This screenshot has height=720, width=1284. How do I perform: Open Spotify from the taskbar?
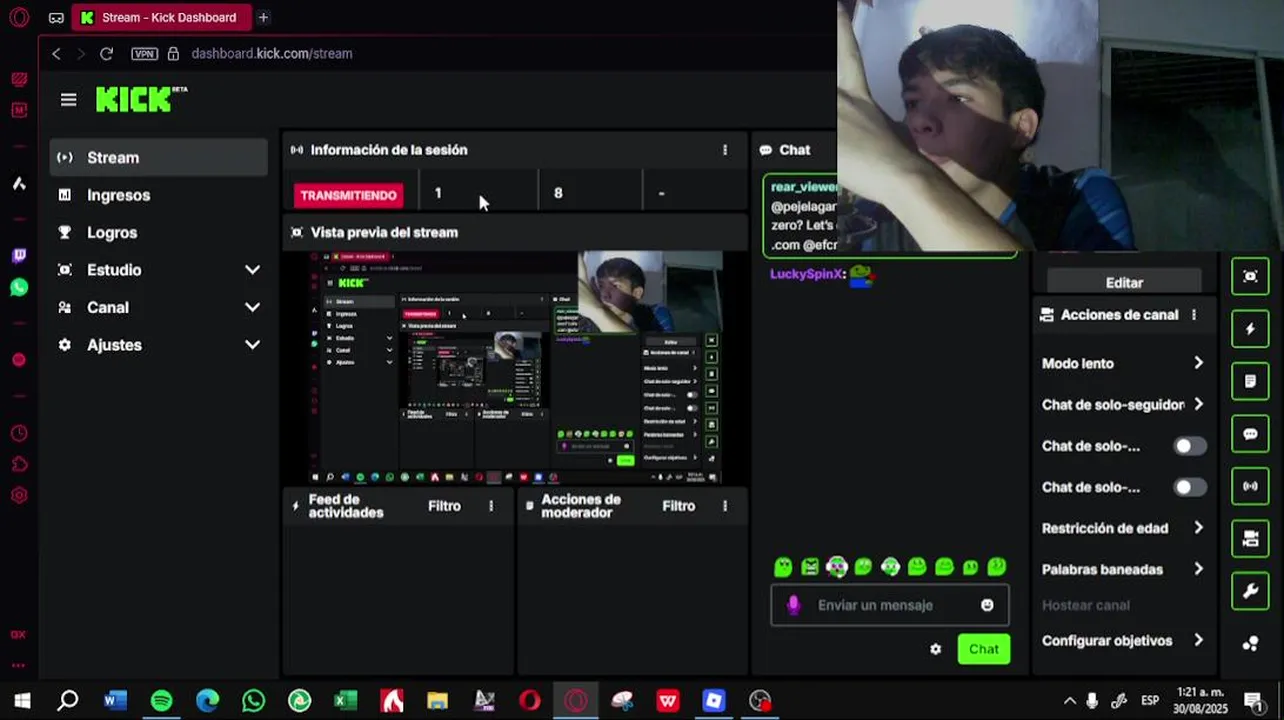tap(161, 701)
